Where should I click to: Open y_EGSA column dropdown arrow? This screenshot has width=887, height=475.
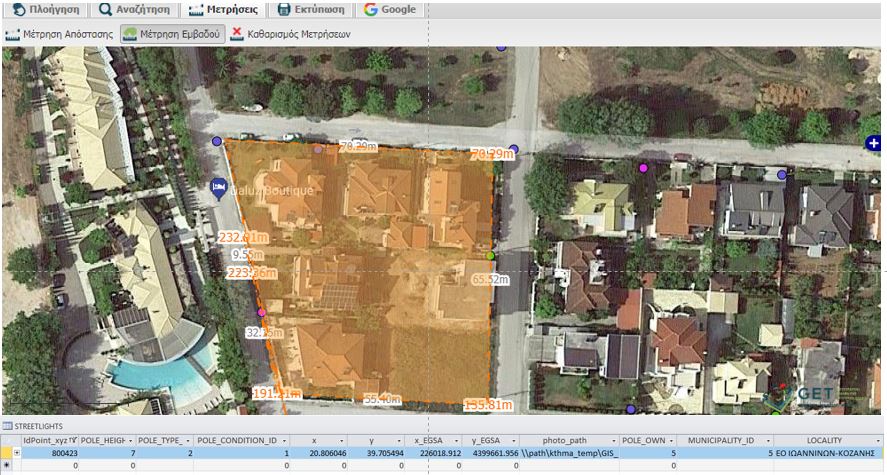click(x=514, y=441)
